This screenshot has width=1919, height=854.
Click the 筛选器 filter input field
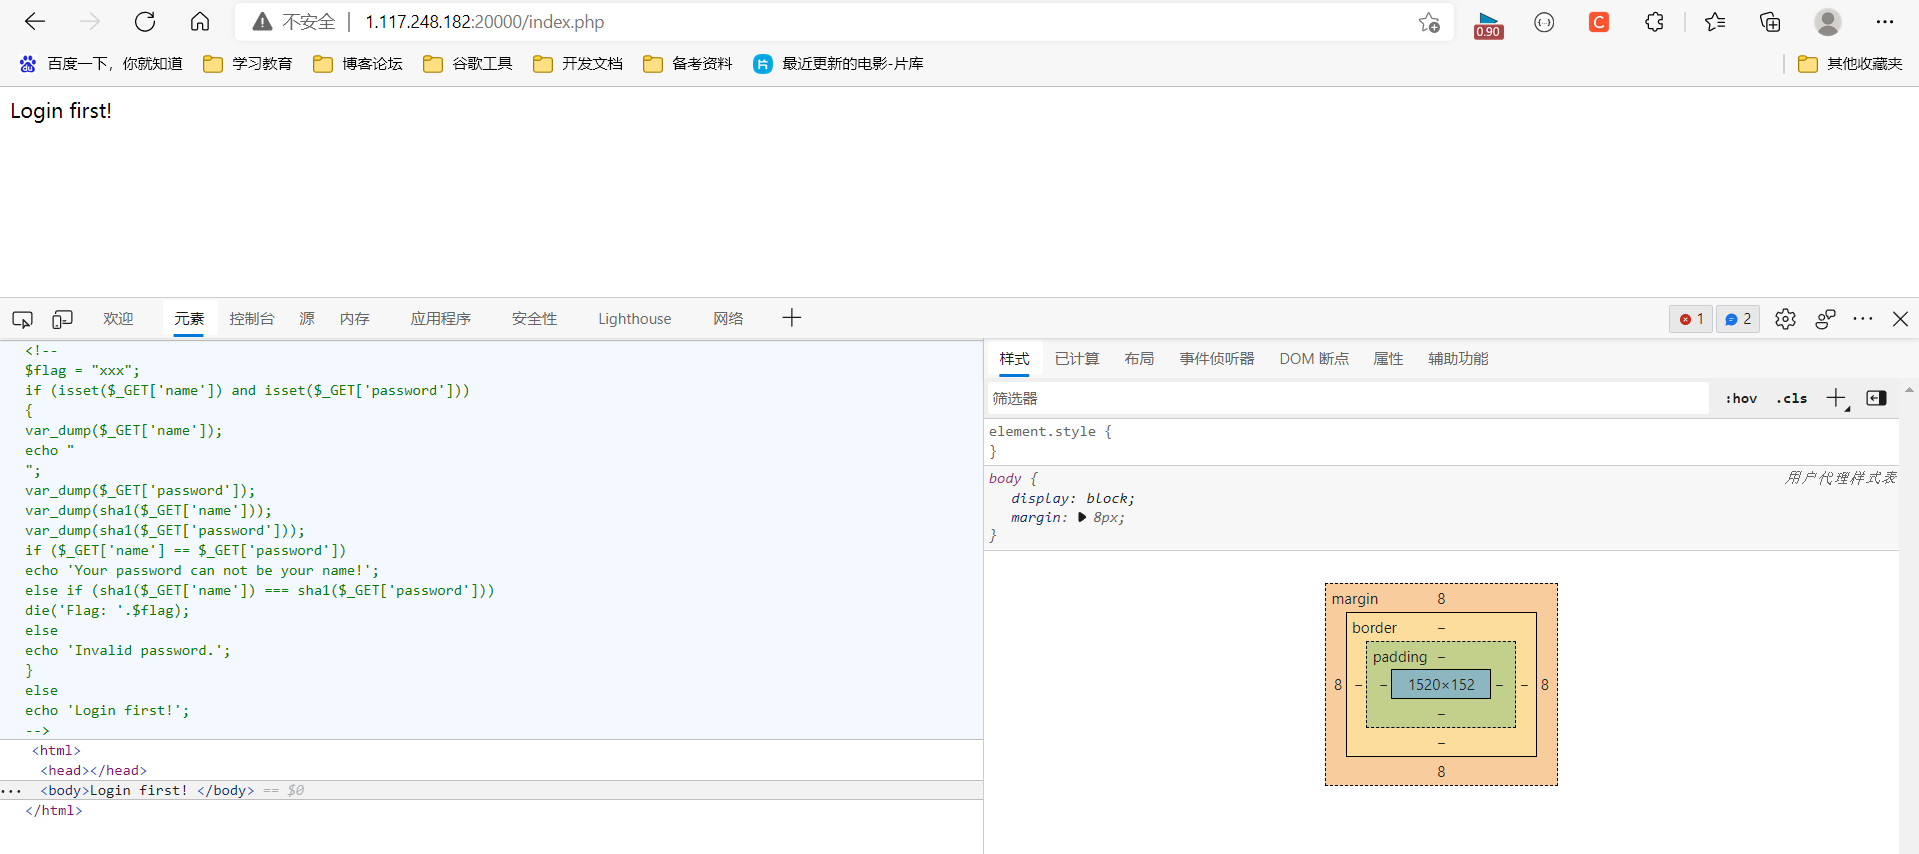(x=1348, y=398)
